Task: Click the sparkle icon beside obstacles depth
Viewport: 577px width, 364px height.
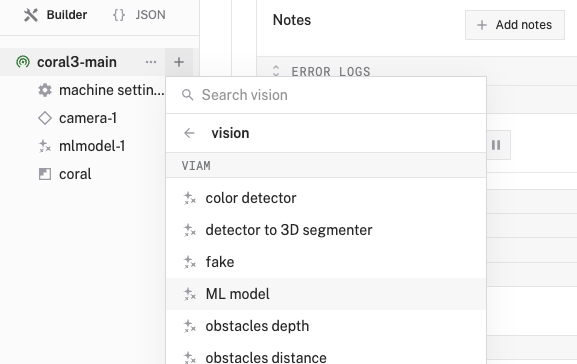Action: [x=190, y=326]
